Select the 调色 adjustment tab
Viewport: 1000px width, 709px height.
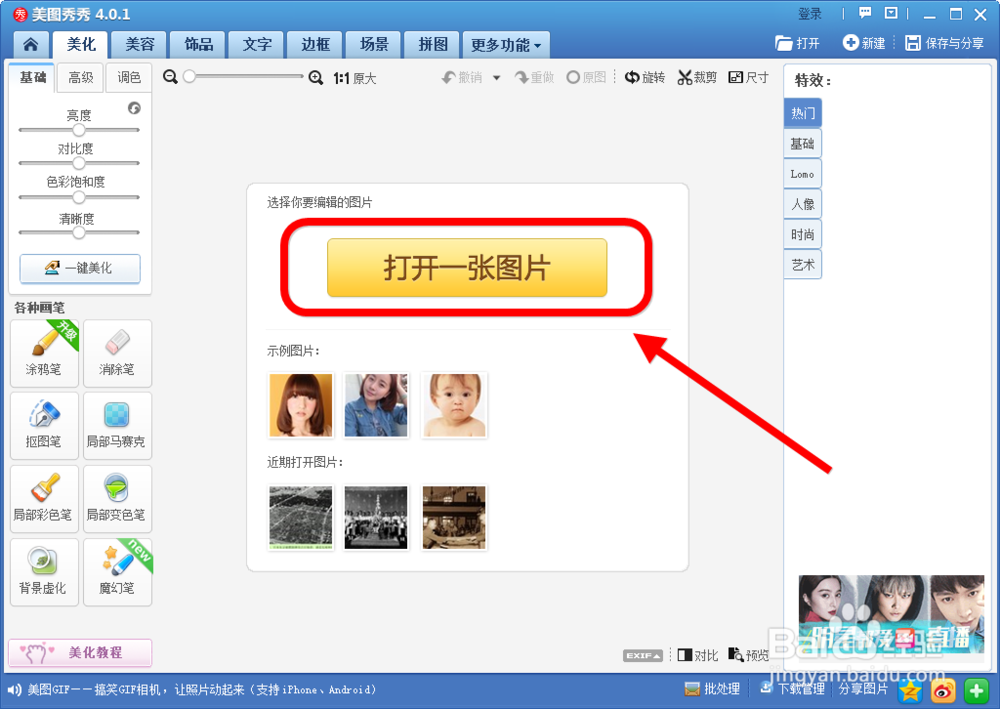pyautogui.click(x=129, y=78)
